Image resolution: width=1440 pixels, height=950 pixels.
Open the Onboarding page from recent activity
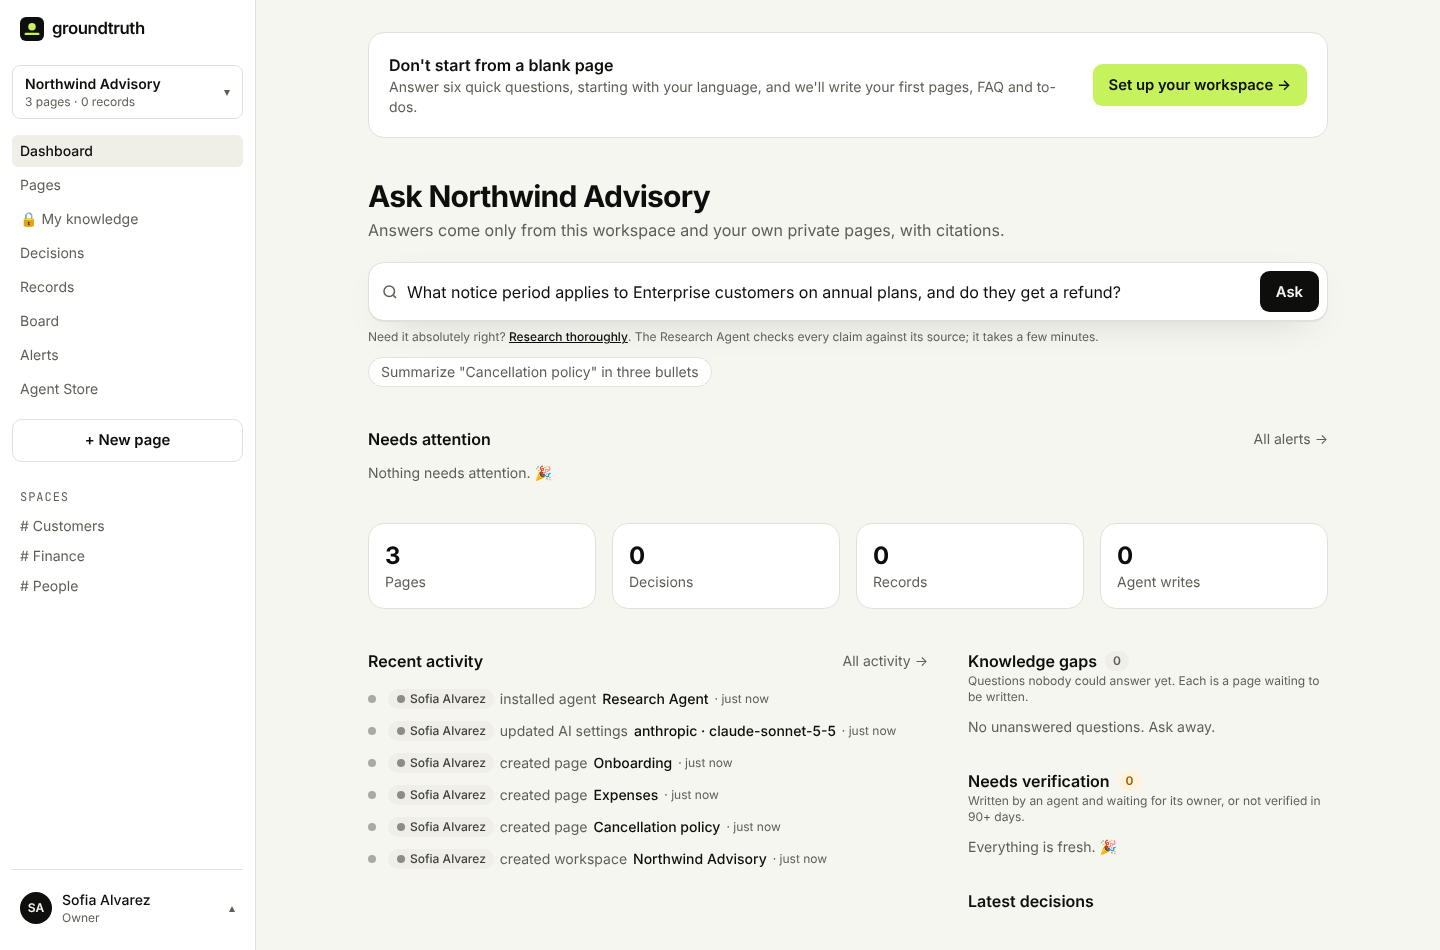[x=633, y=763]
